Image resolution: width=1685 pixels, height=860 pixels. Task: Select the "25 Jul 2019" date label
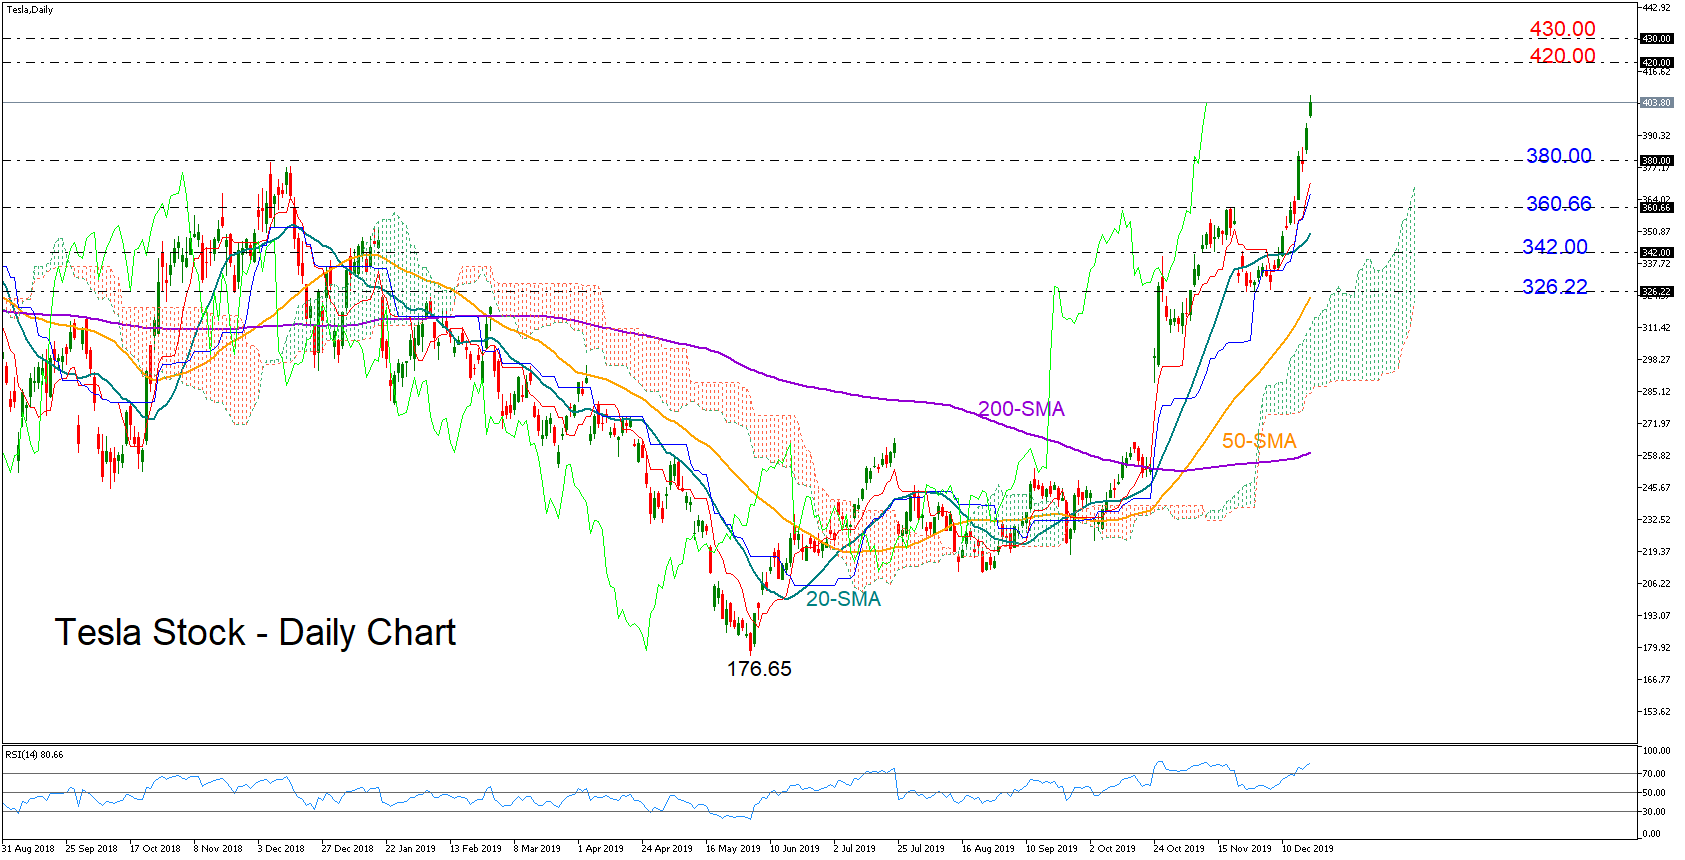click(921, 849)
